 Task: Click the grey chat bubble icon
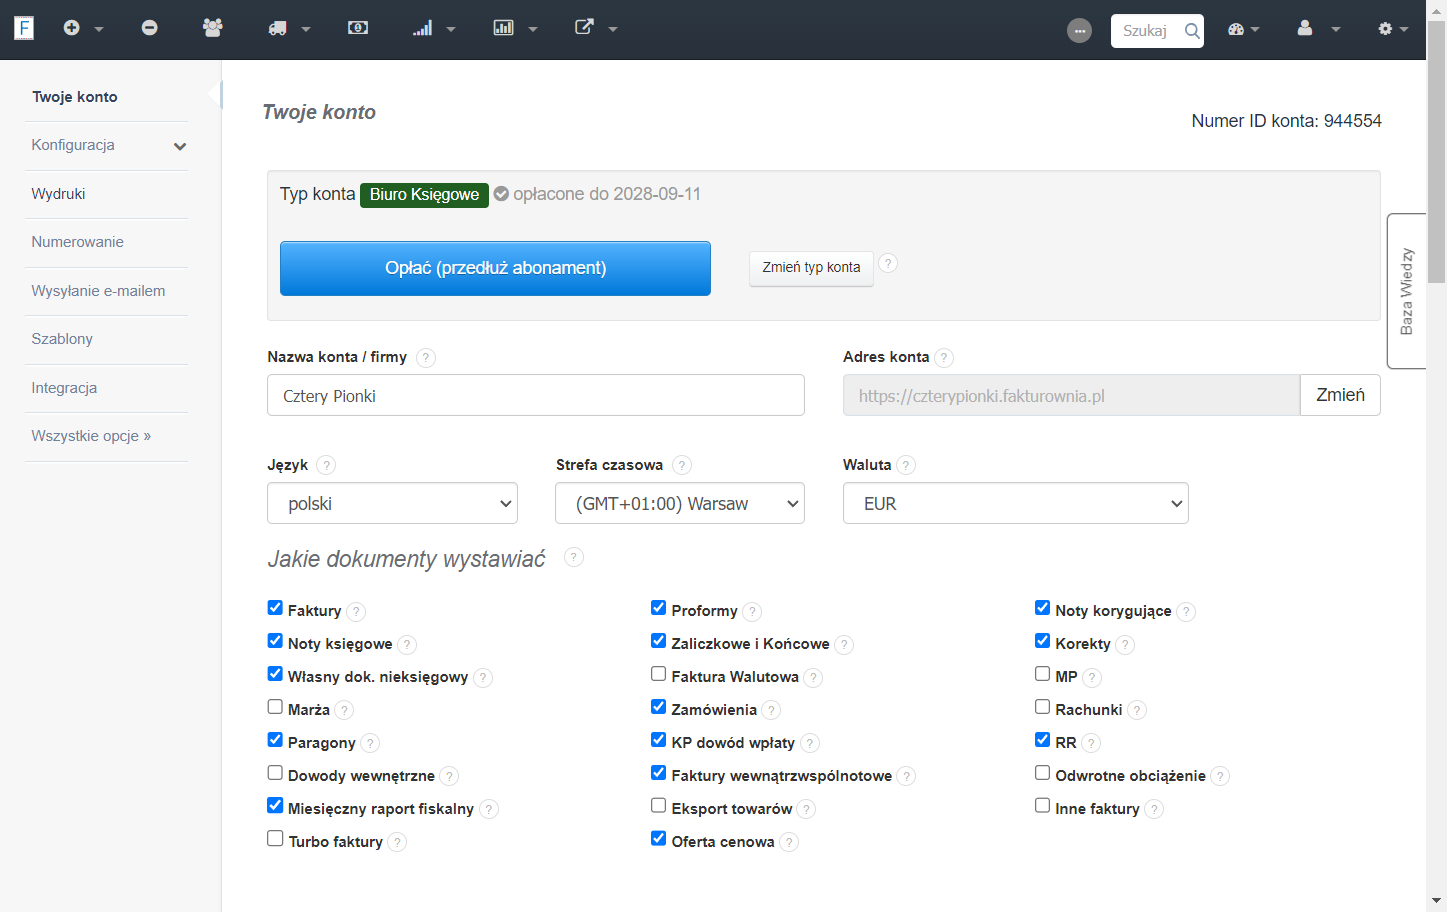[1079, 31]
